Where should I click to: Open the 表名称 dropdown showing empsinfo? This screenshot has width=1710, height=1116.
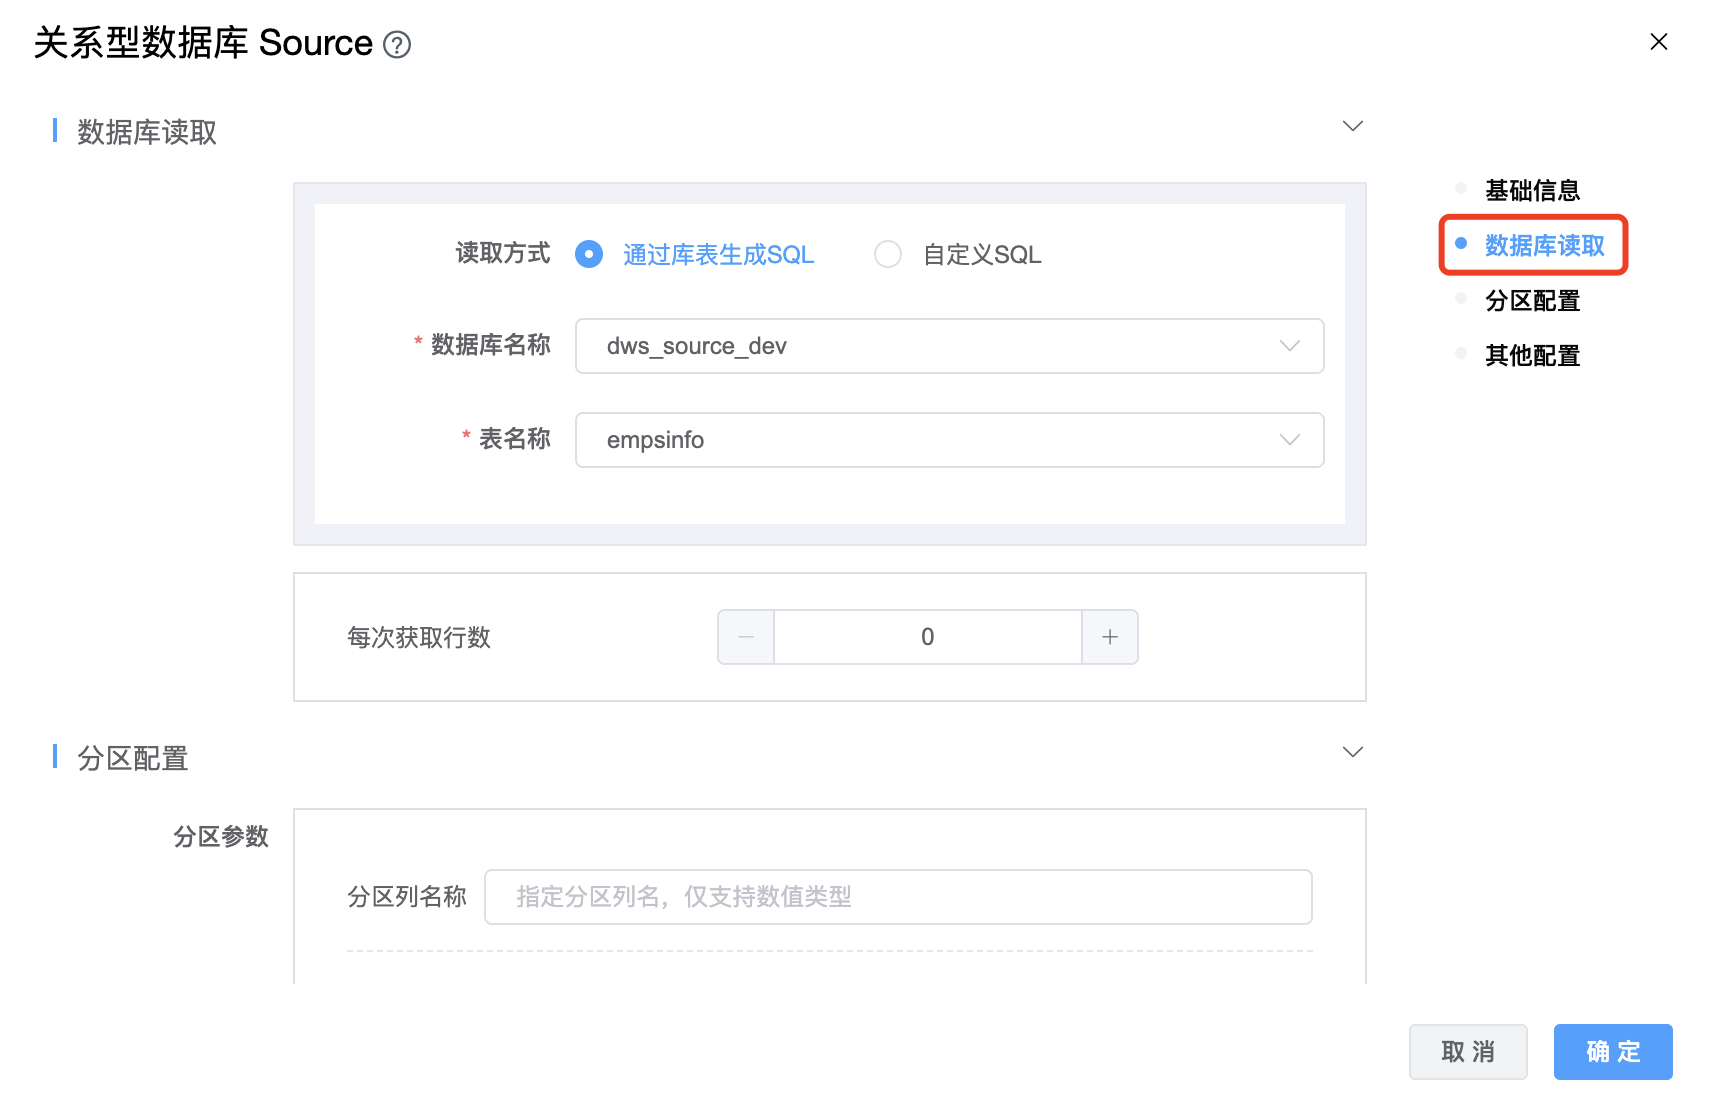pyautogui.click(x=948, y=440)
